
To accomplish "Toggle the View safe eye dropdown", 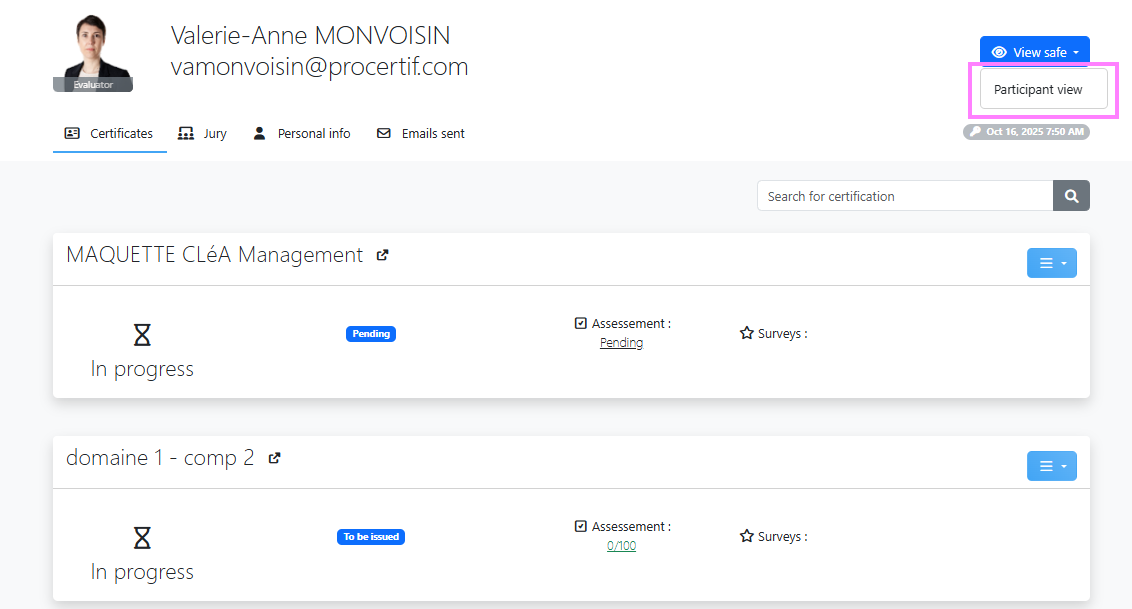I will coord(1034,52).
